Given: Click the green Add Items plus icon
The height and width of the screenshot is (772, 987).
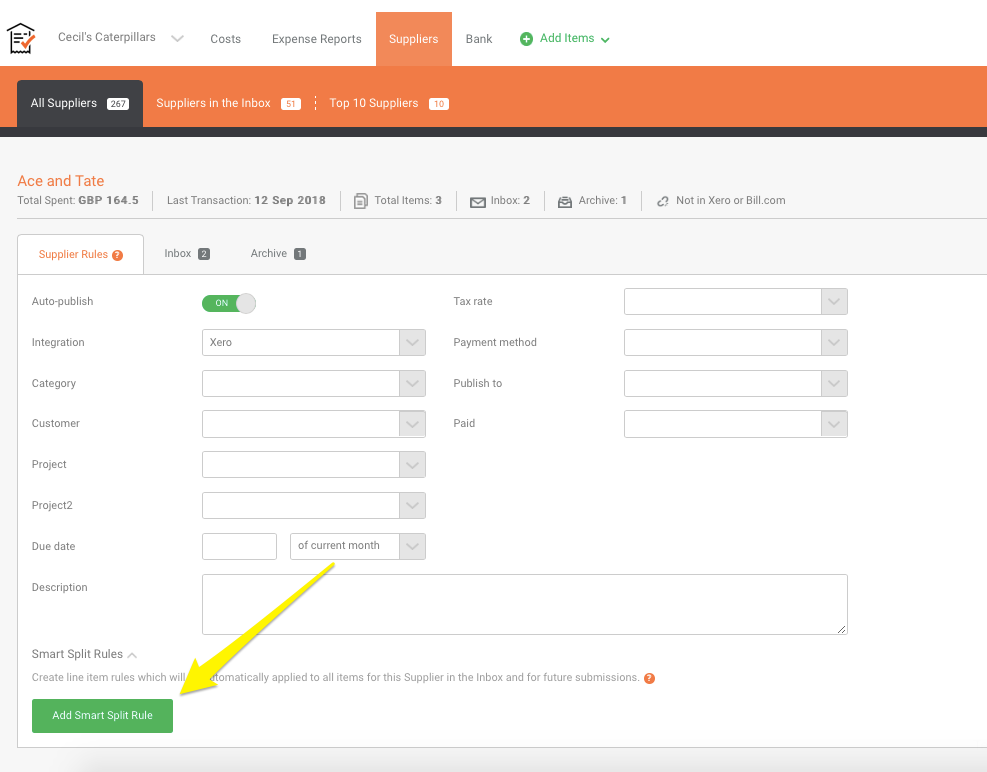Looking at the screenshot, I should click(x=526, y=39).
